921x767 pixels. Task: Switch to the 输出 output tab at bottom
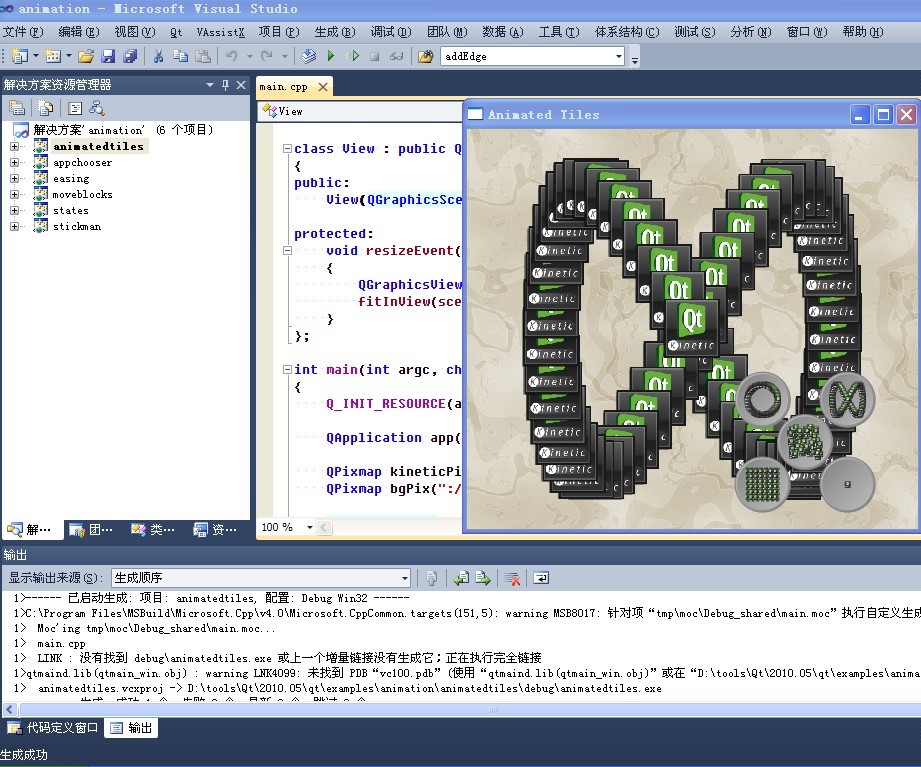tap(132, 728)
